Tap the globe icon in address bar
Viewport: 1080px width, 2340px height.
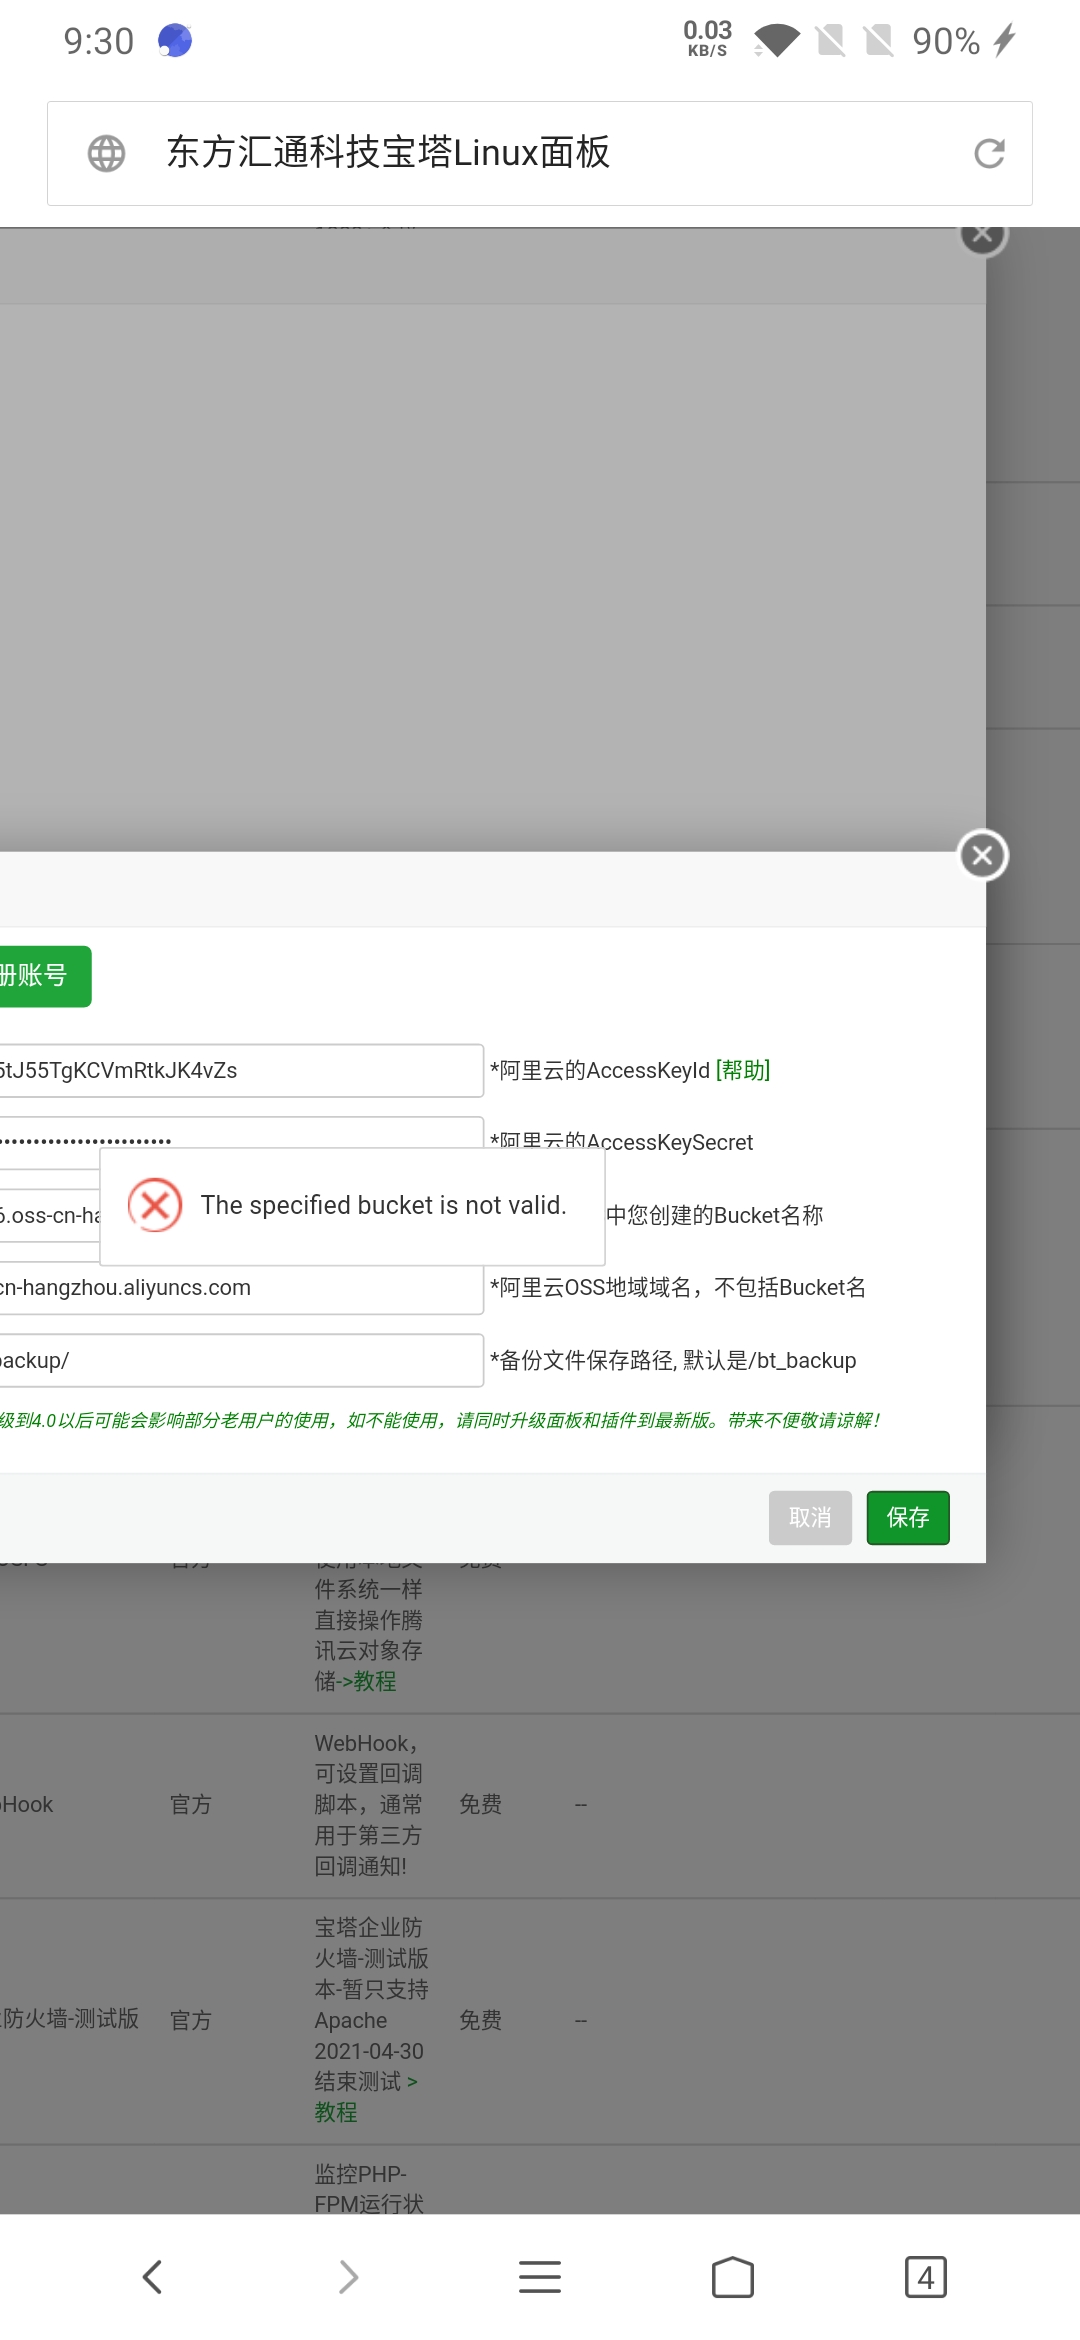106,153
